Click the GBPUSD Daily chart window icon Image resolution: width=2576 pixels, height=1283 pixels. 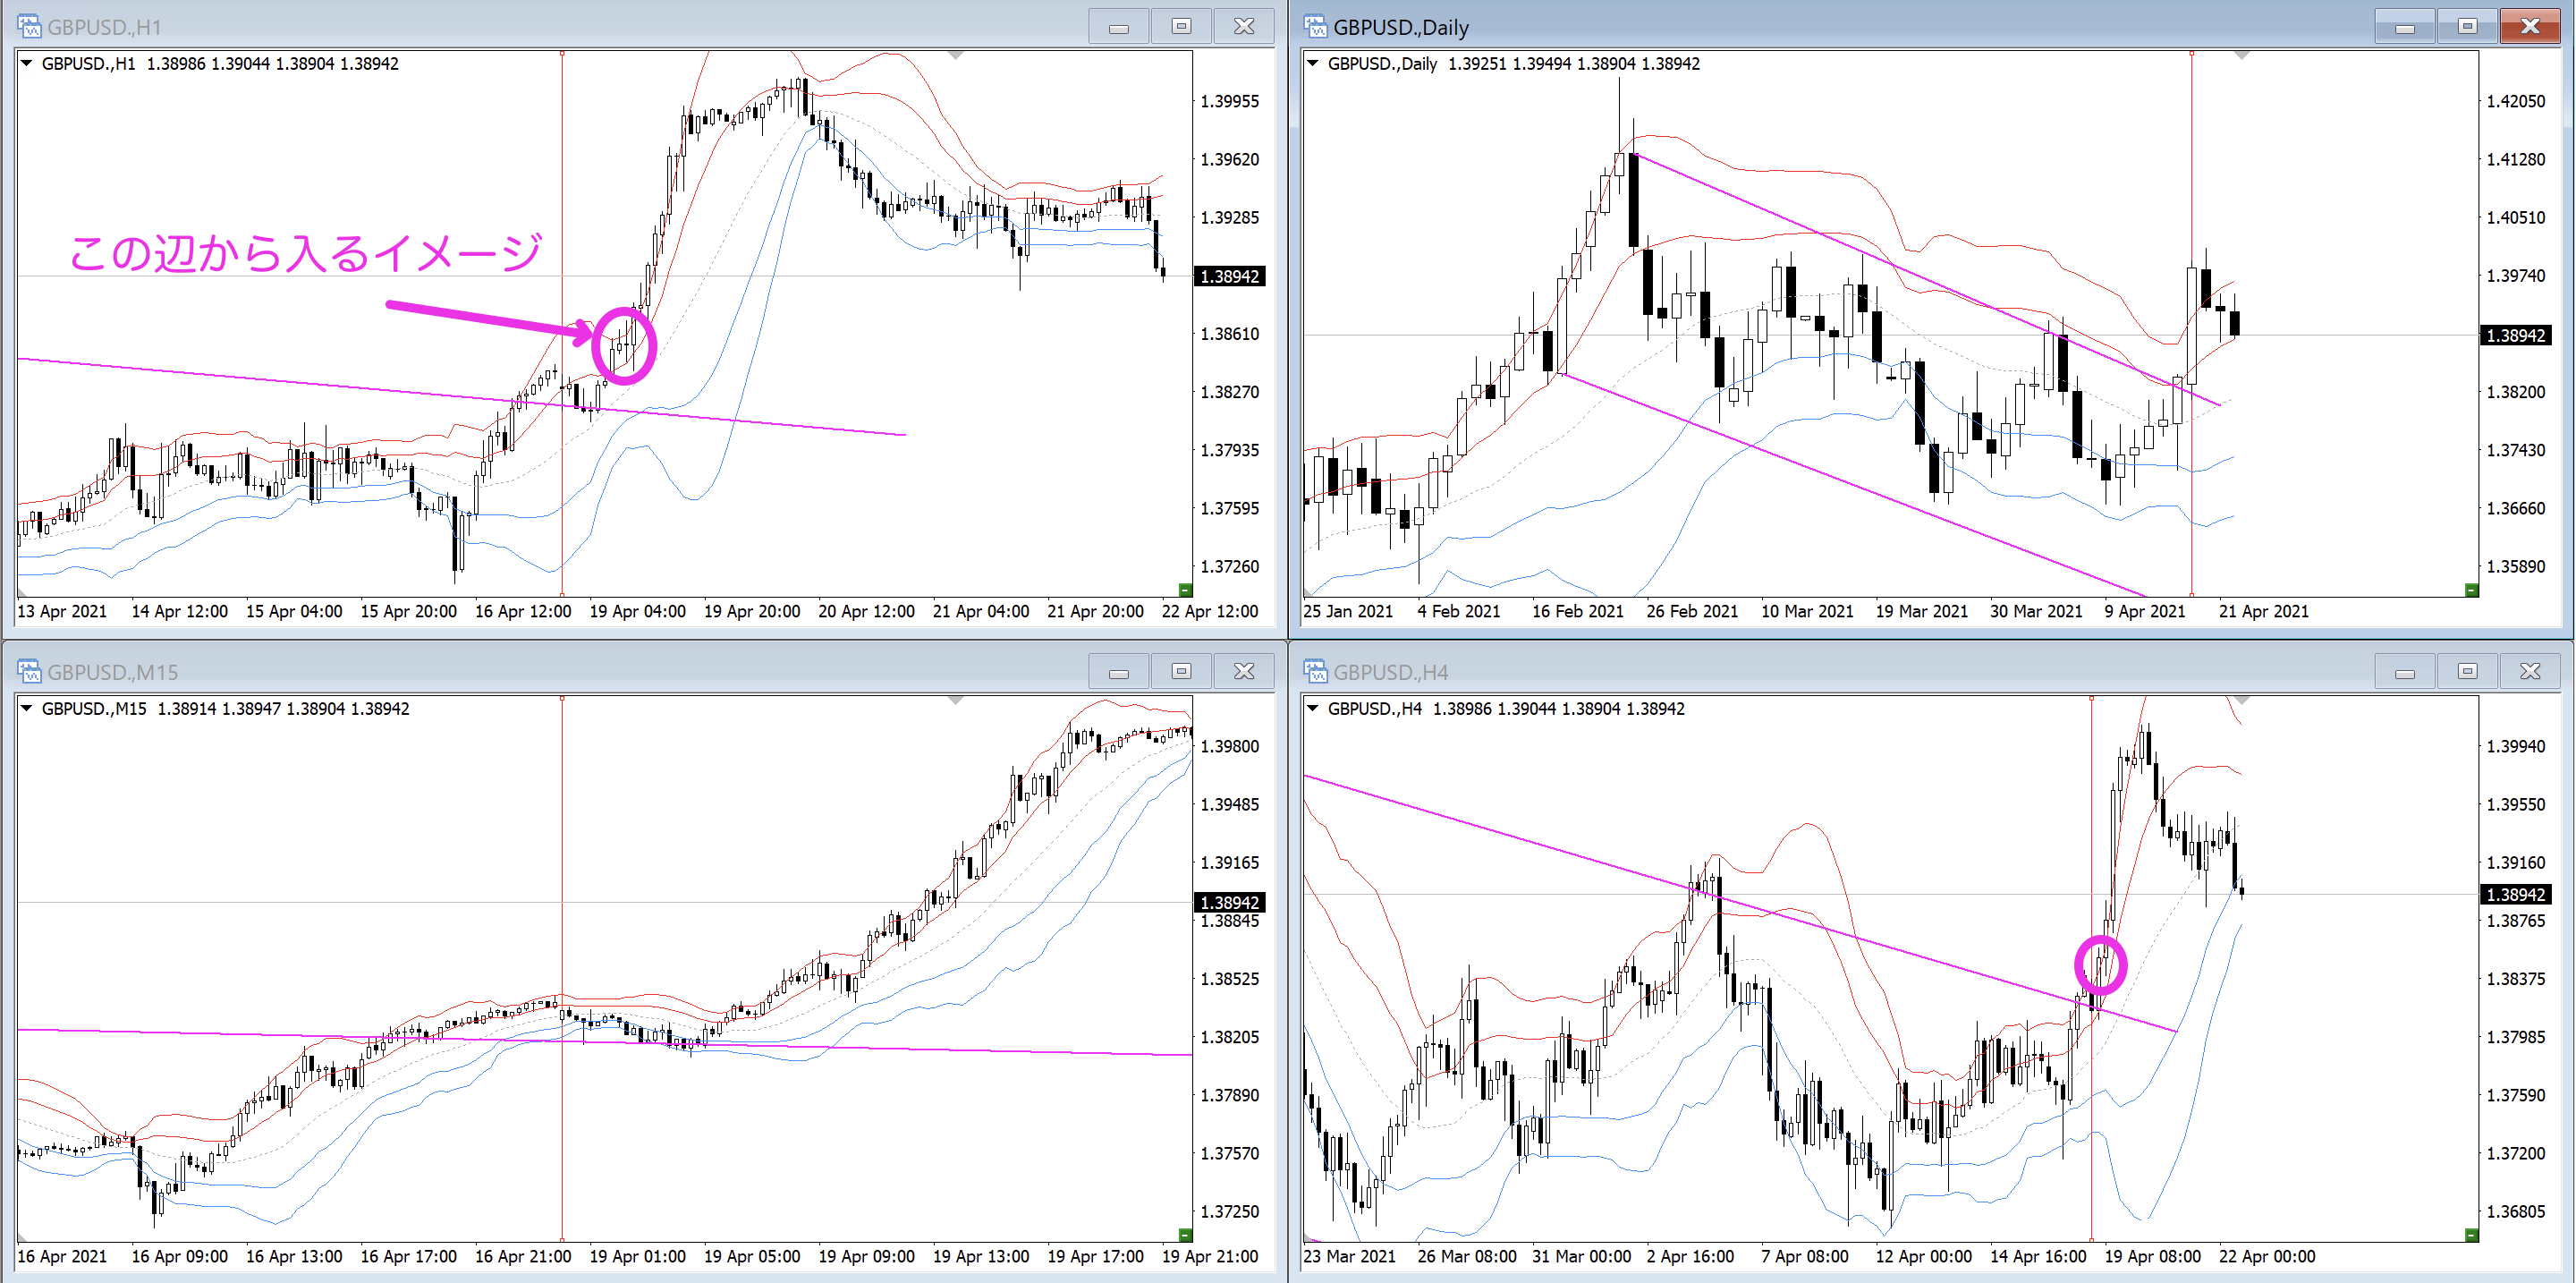(x=1315, y=26)
